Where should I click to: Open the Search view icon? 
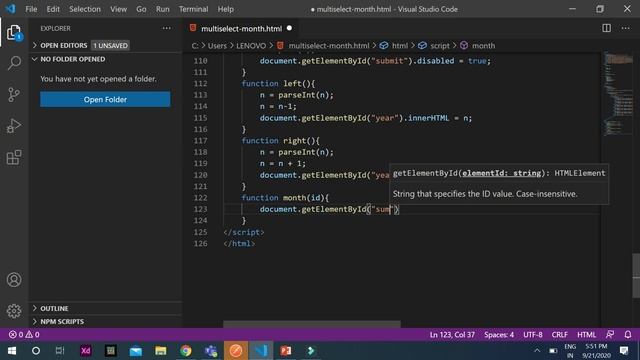pos(14,63)
